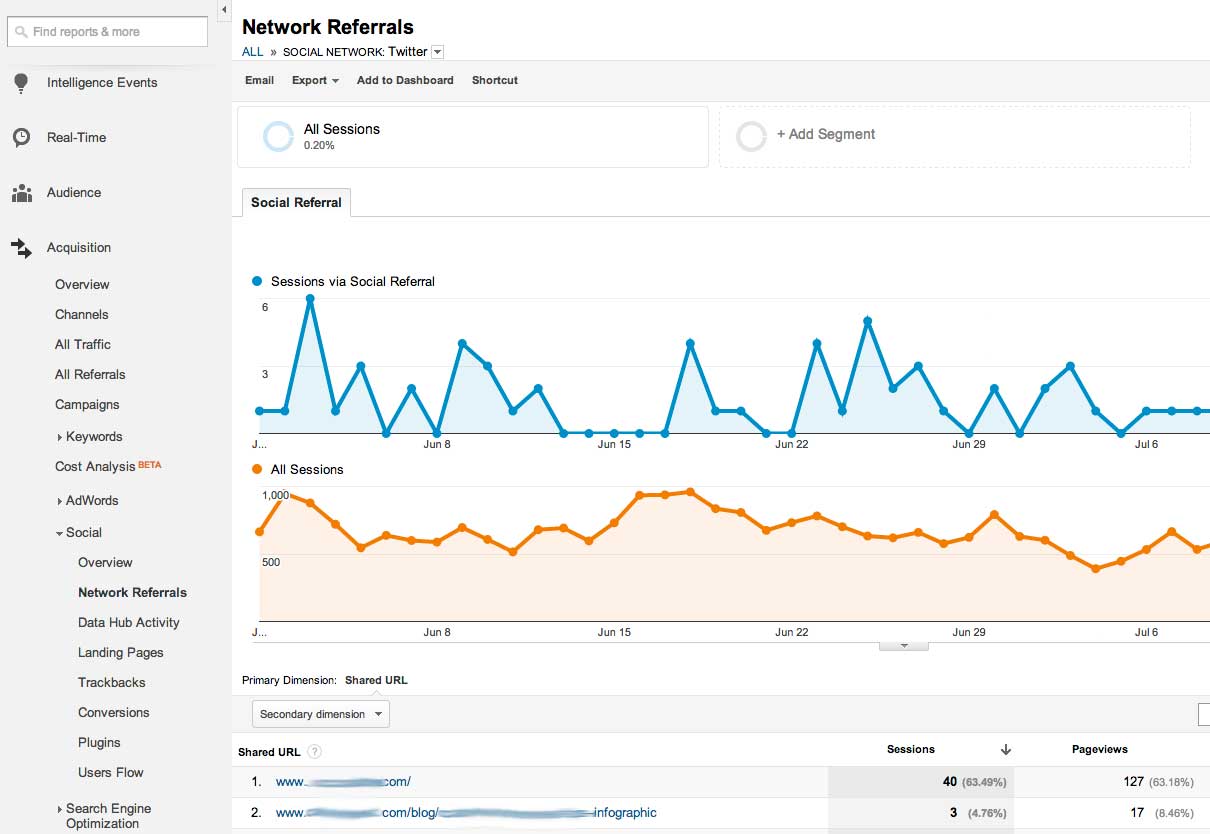Collapse the left sidebar with arrow

point(224,9)
